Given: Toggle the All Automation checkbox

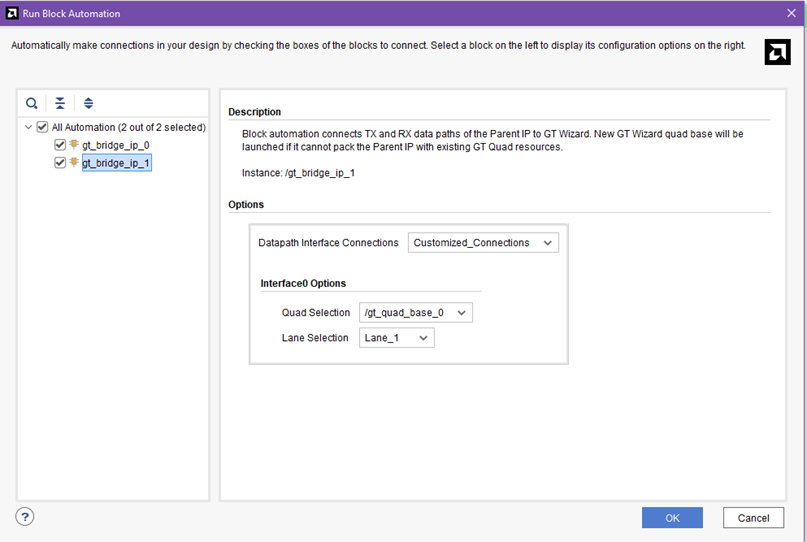Looking at the screenshot, I should [42, 127].
